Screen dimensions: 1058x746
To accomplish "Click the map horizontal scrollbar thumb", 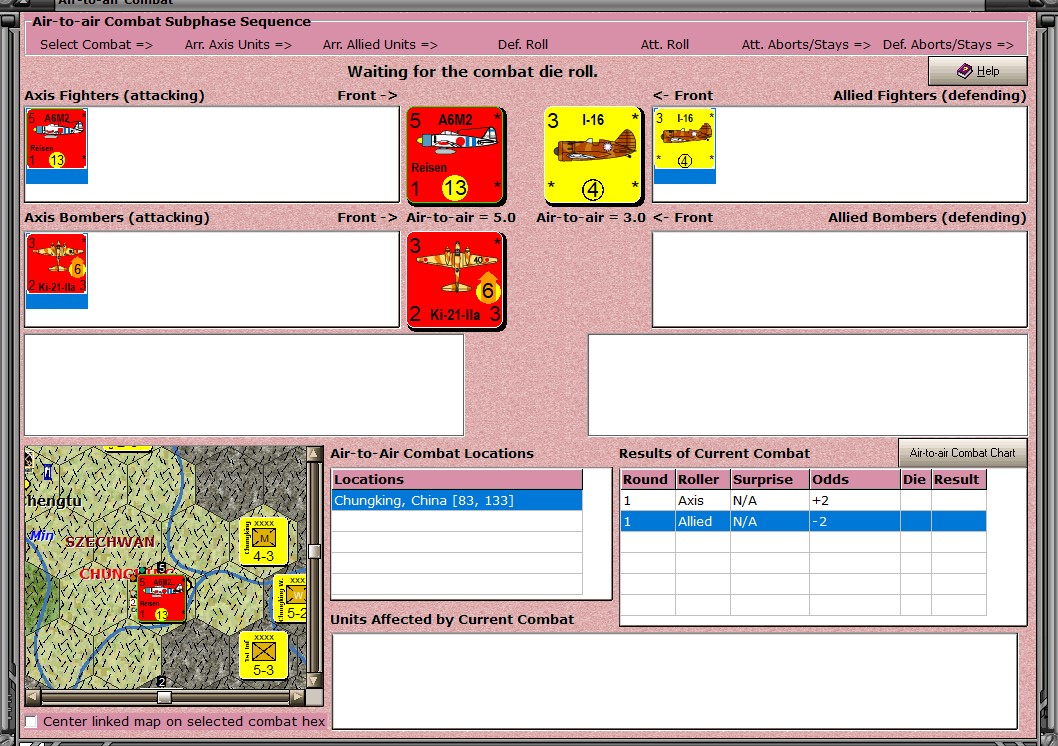I will [x=164, y=697].
